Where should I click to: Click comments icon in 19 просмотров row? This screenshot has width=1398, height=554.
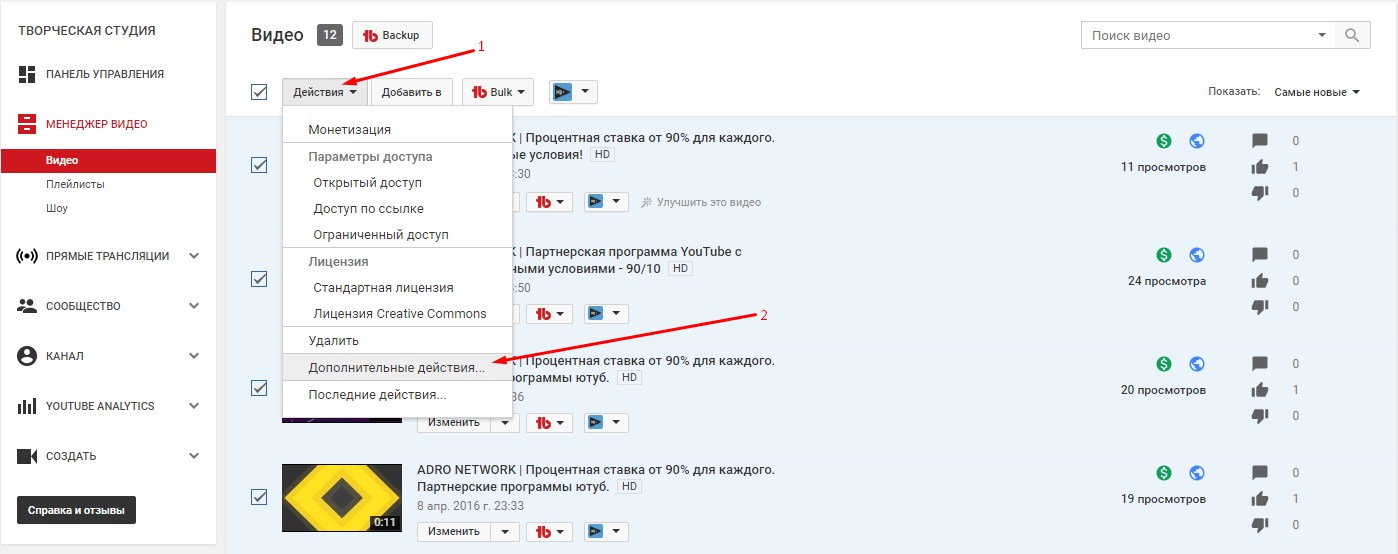point(1260,473)
